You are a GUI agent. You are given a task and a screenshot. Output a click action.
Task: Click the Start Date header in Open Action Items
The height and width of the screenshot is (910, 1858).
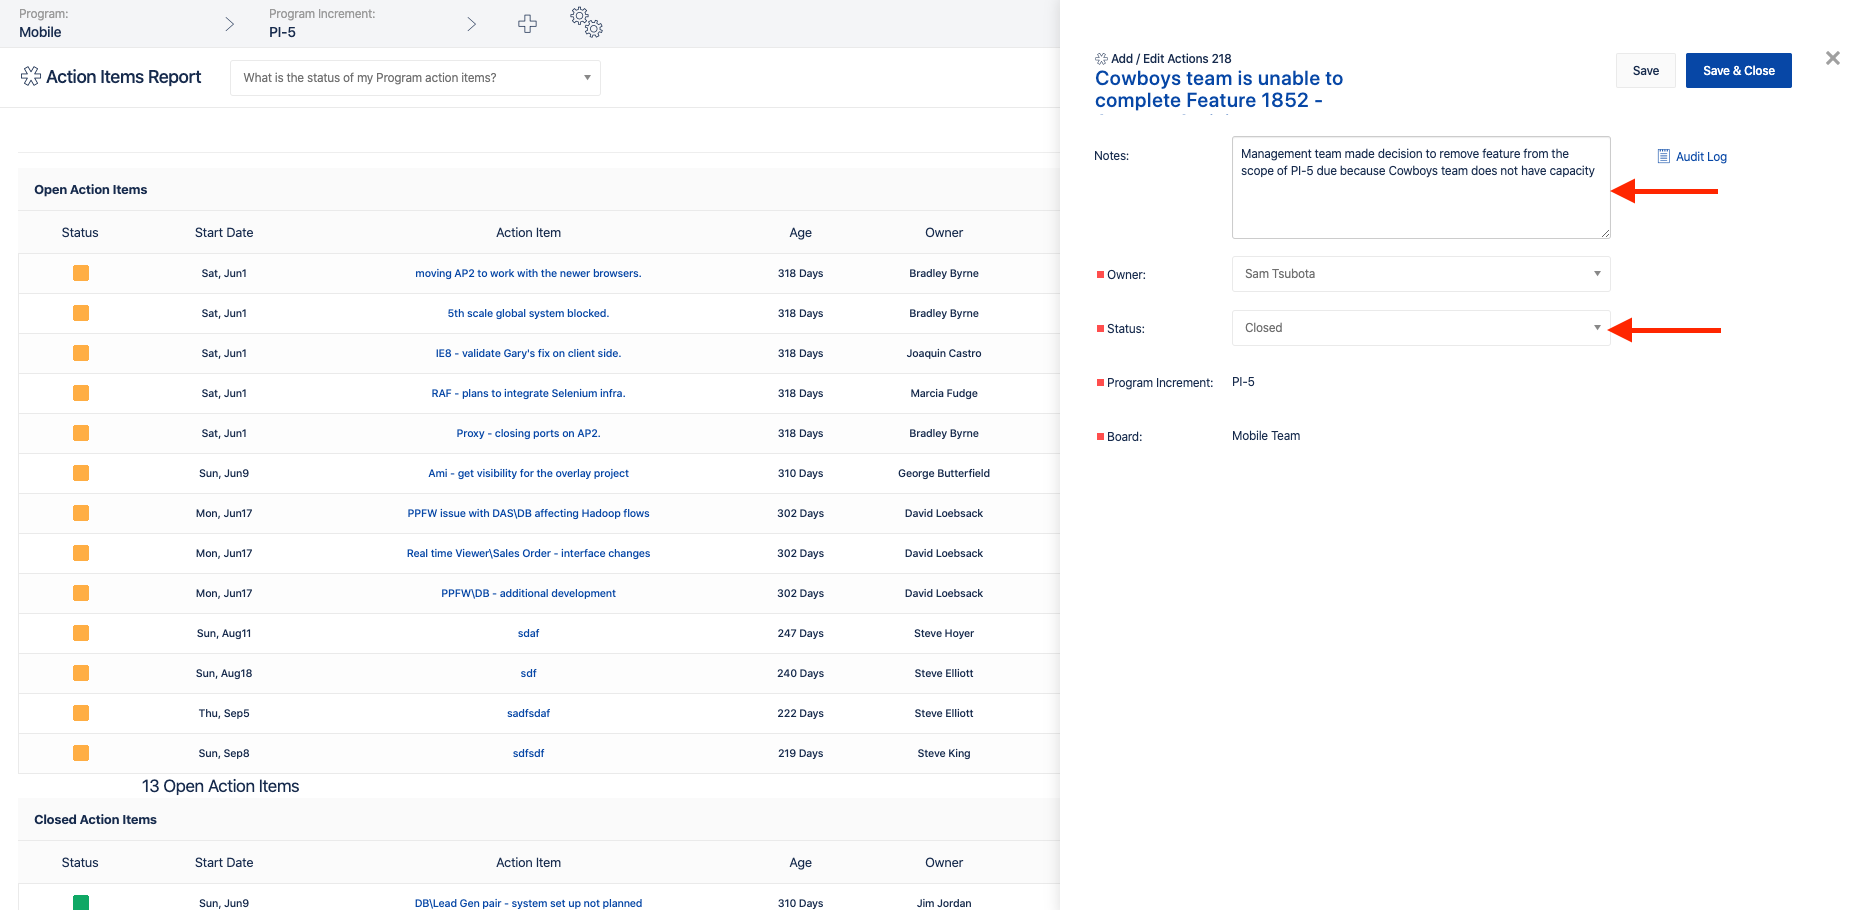point(224,233)
